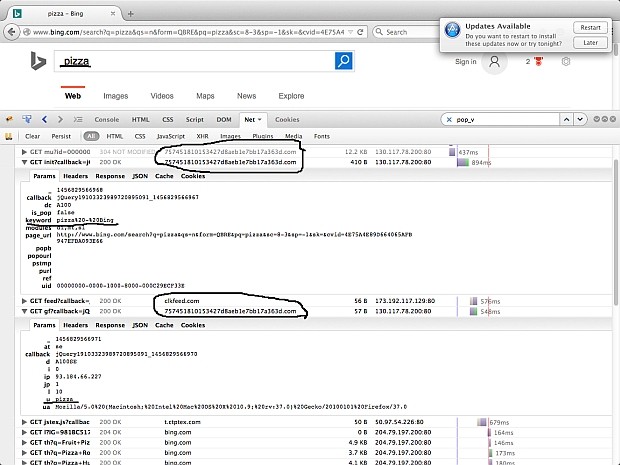Click the blue Bing search magnifier button
Image resolution: width=620 pixels, height=465 pixels.
(x=344, y=61)
